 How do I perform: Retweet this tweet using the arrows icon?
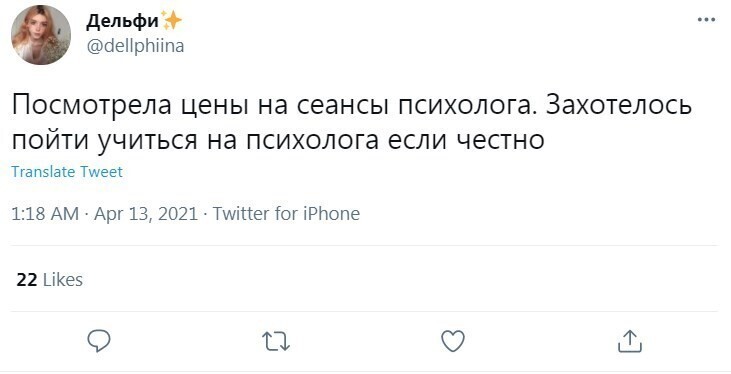click(x=276, y=341)
